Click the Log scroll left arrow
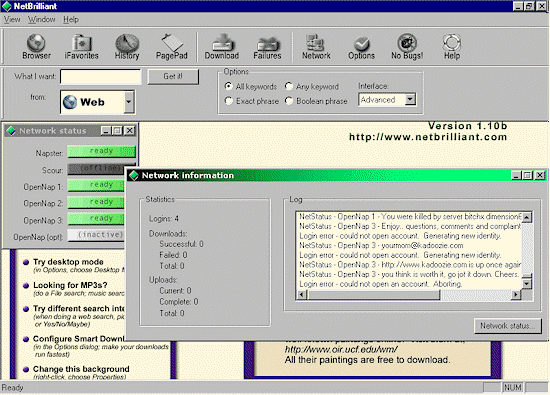The height and width of the screenshot is (395, 550). 301,295
